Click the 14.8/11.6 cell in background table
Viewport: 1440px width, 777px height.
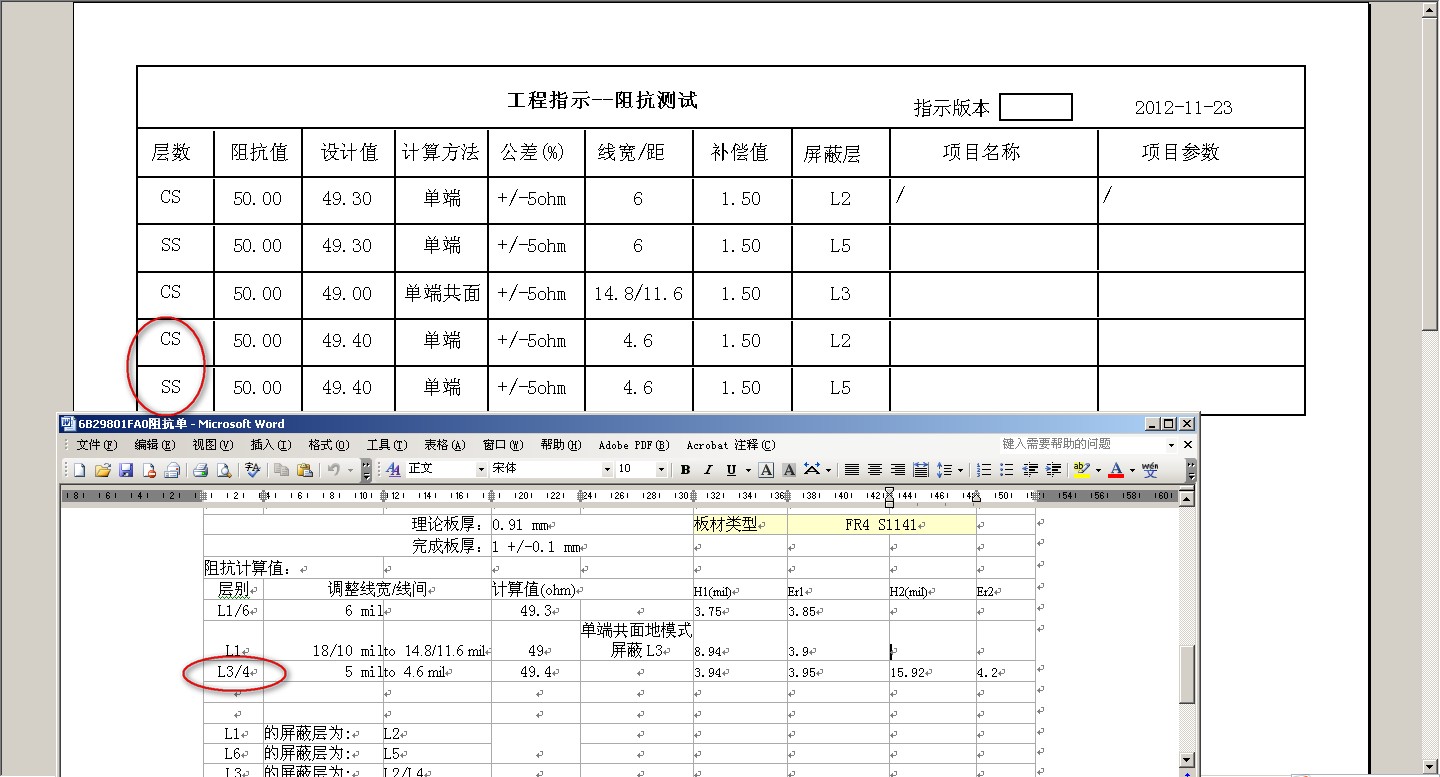tap(638, 294)
